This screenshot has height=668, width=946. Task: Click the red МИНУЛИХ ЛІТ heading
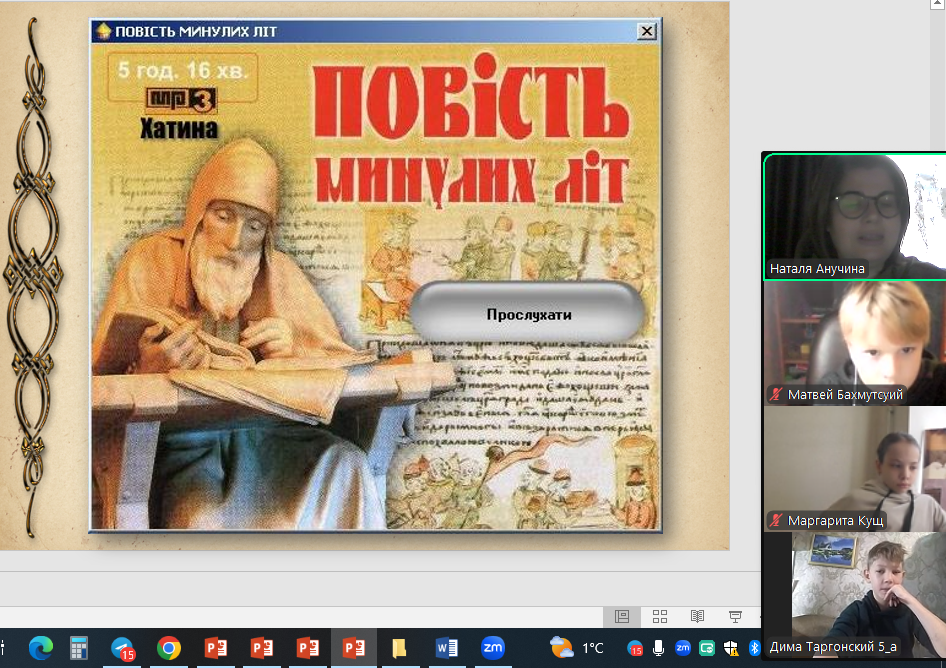point(472,180)
